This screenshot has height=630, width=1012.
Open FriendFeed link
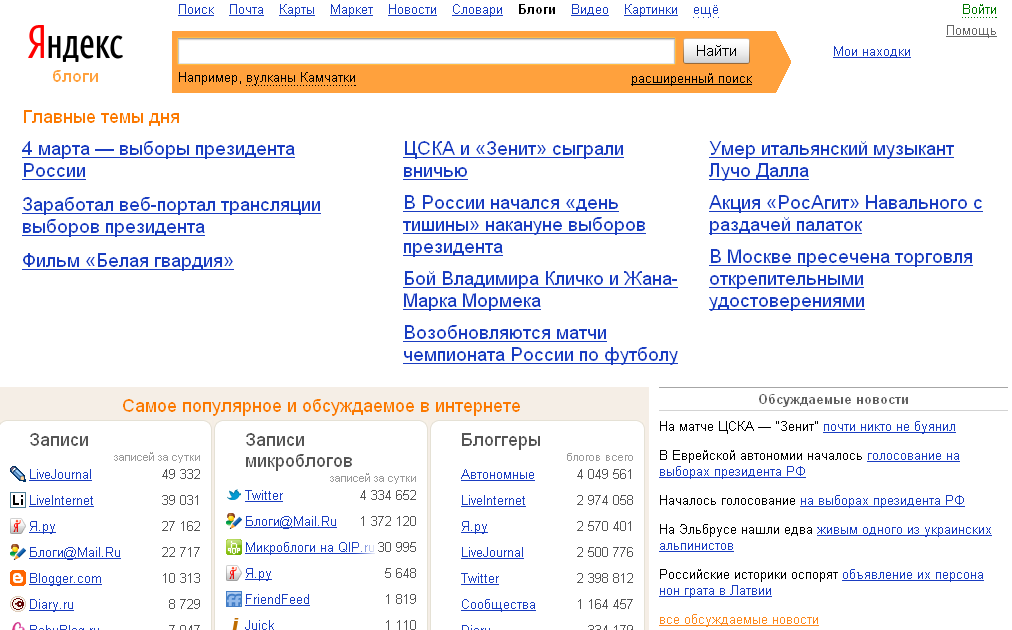click(278, 599)
